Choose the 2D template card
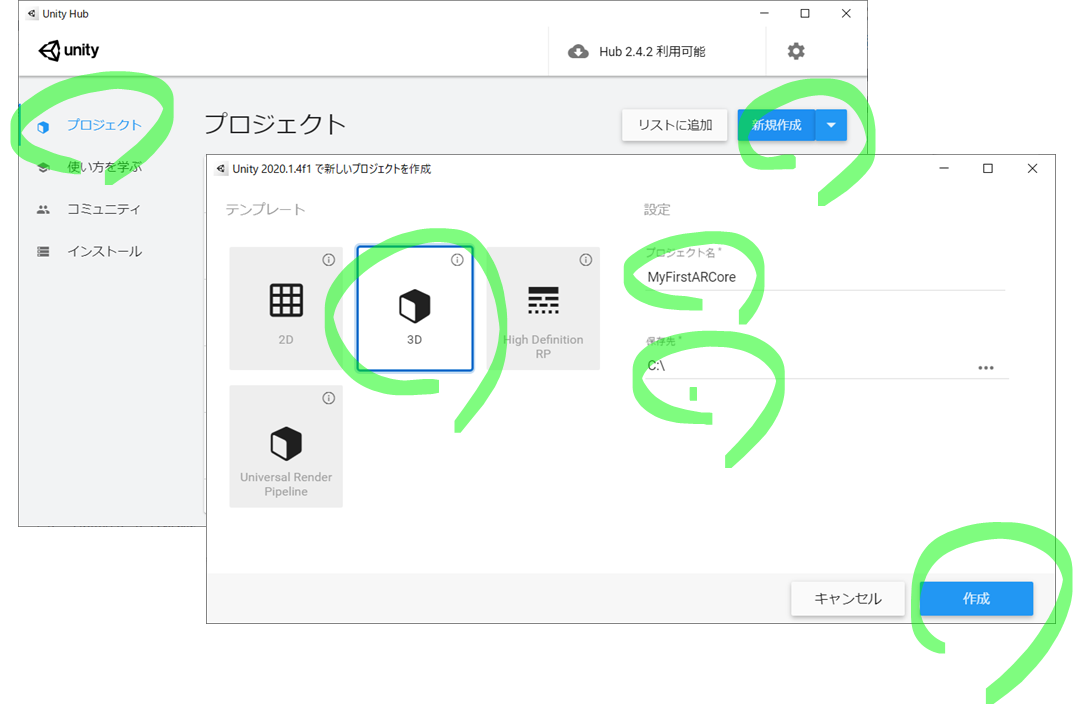 click(285, 308)
